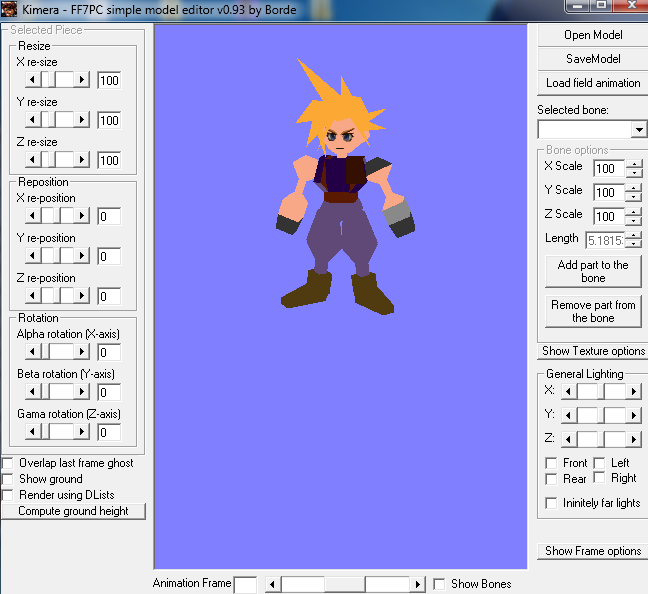Click the X re-size value field
The width and height of the screenshot is (648, 594).
coord(110,80)
